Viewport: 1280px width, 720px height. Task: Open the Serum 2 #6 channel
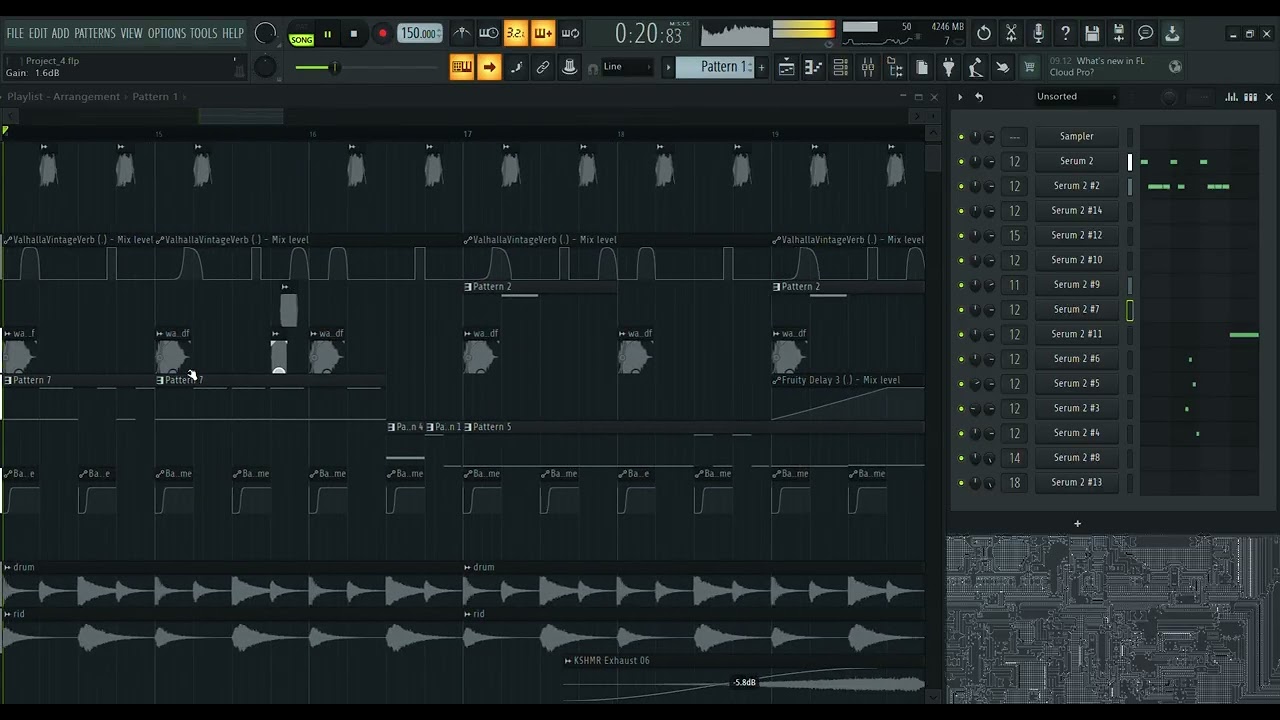coord(1077,359)
